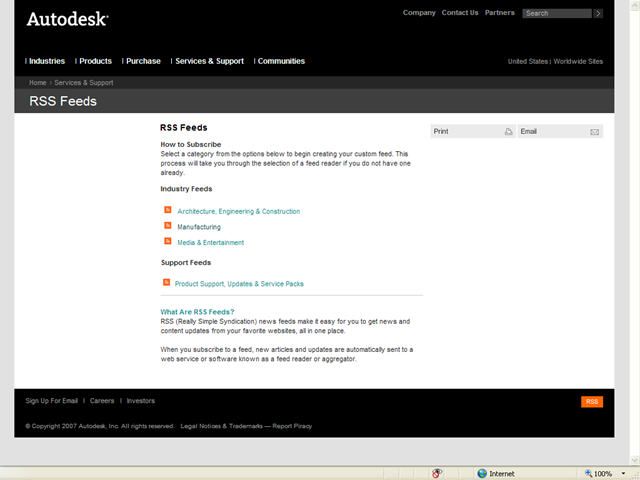Click the RSS icon beside Product Support
The image size is (640, 480).
(167, 282)
